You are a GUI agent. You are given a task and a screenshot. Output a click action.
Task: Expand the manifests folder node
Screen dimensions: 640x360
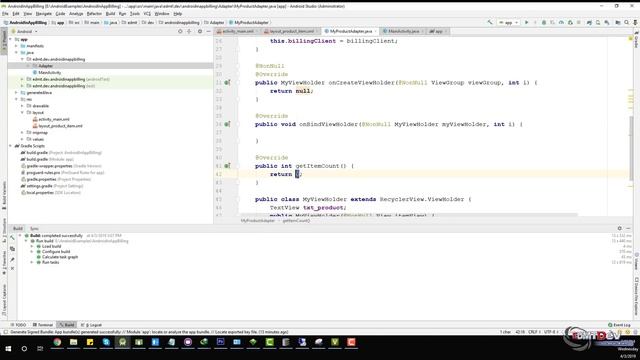pyautogui.click(x=16, y=46)
